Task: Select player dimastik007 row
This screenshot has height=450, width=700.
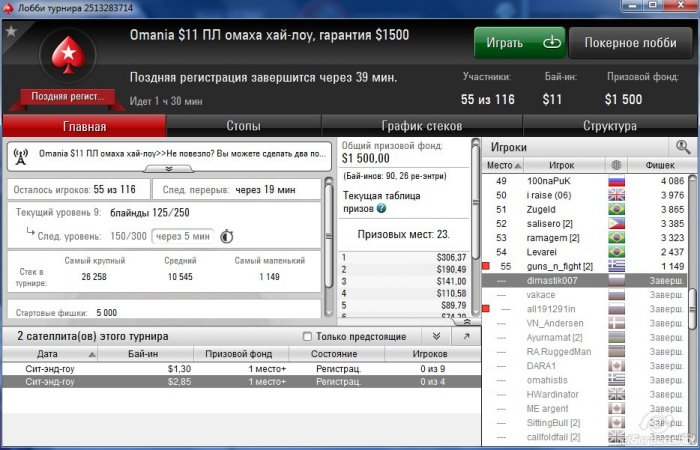Action: [x=585, y=280]
